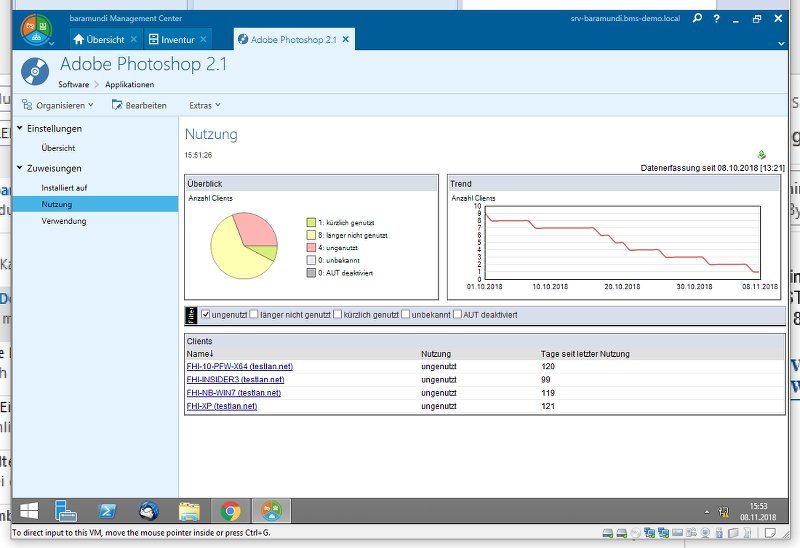
Task: Close the Adobe Photoshop 2.1 tab
Action: (346, 39)
